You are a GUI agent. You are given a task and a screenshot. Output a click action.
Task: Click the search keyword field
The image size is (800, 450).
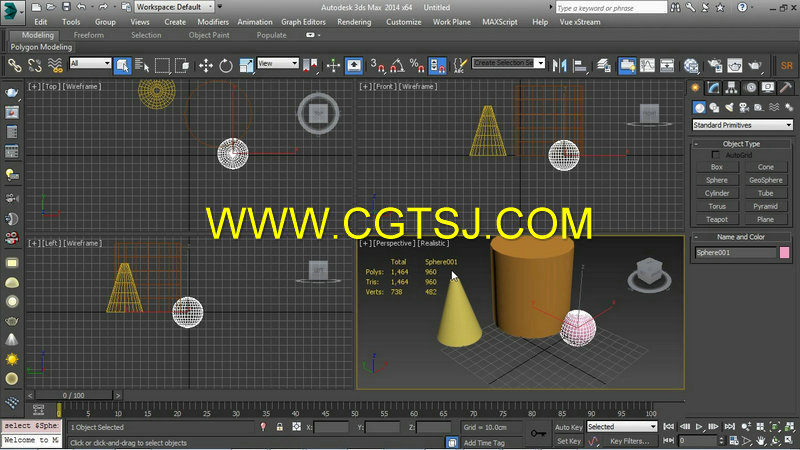[611, 8]
